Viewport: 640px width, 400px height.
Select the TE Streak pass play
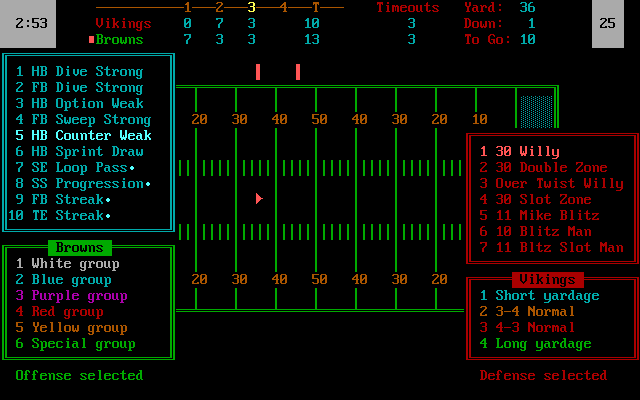pyautogui.click(x=60, y=215)
